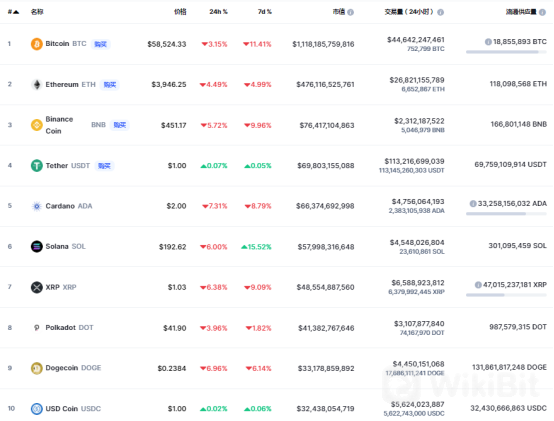554x421 pixels.
Task: Open the Tether name link
Action: pos(57,166)
